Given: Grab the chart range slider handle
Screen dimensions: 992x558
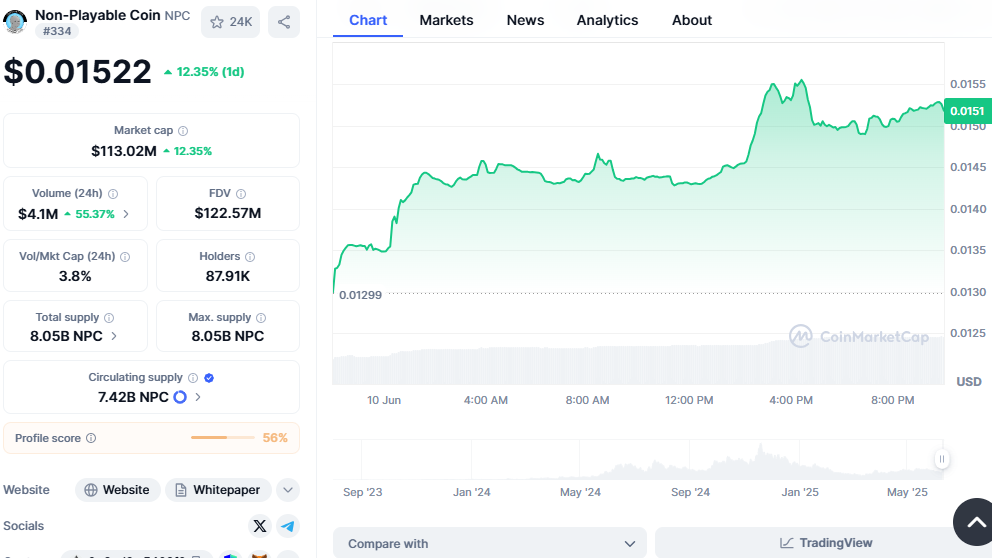Looking at the screenshot, I should click(x=941, y=459).
